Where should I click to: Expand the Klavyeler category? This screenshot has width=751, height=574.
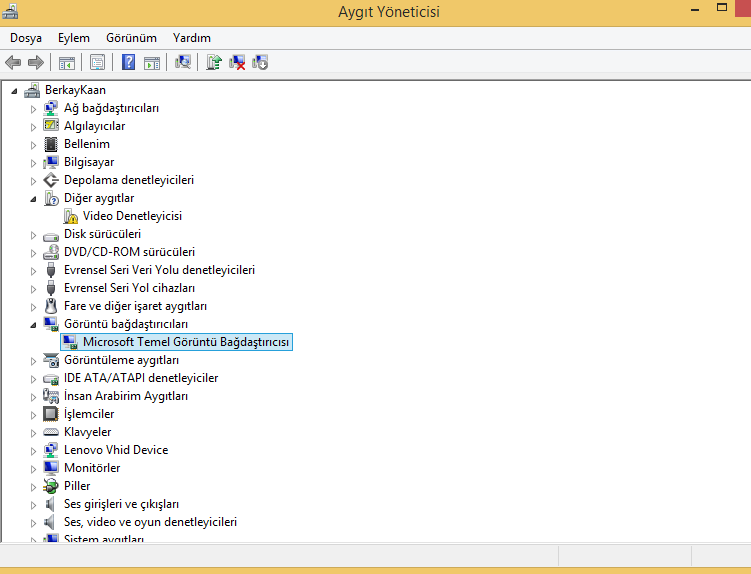pyautogui.click(x=33, y=433)
